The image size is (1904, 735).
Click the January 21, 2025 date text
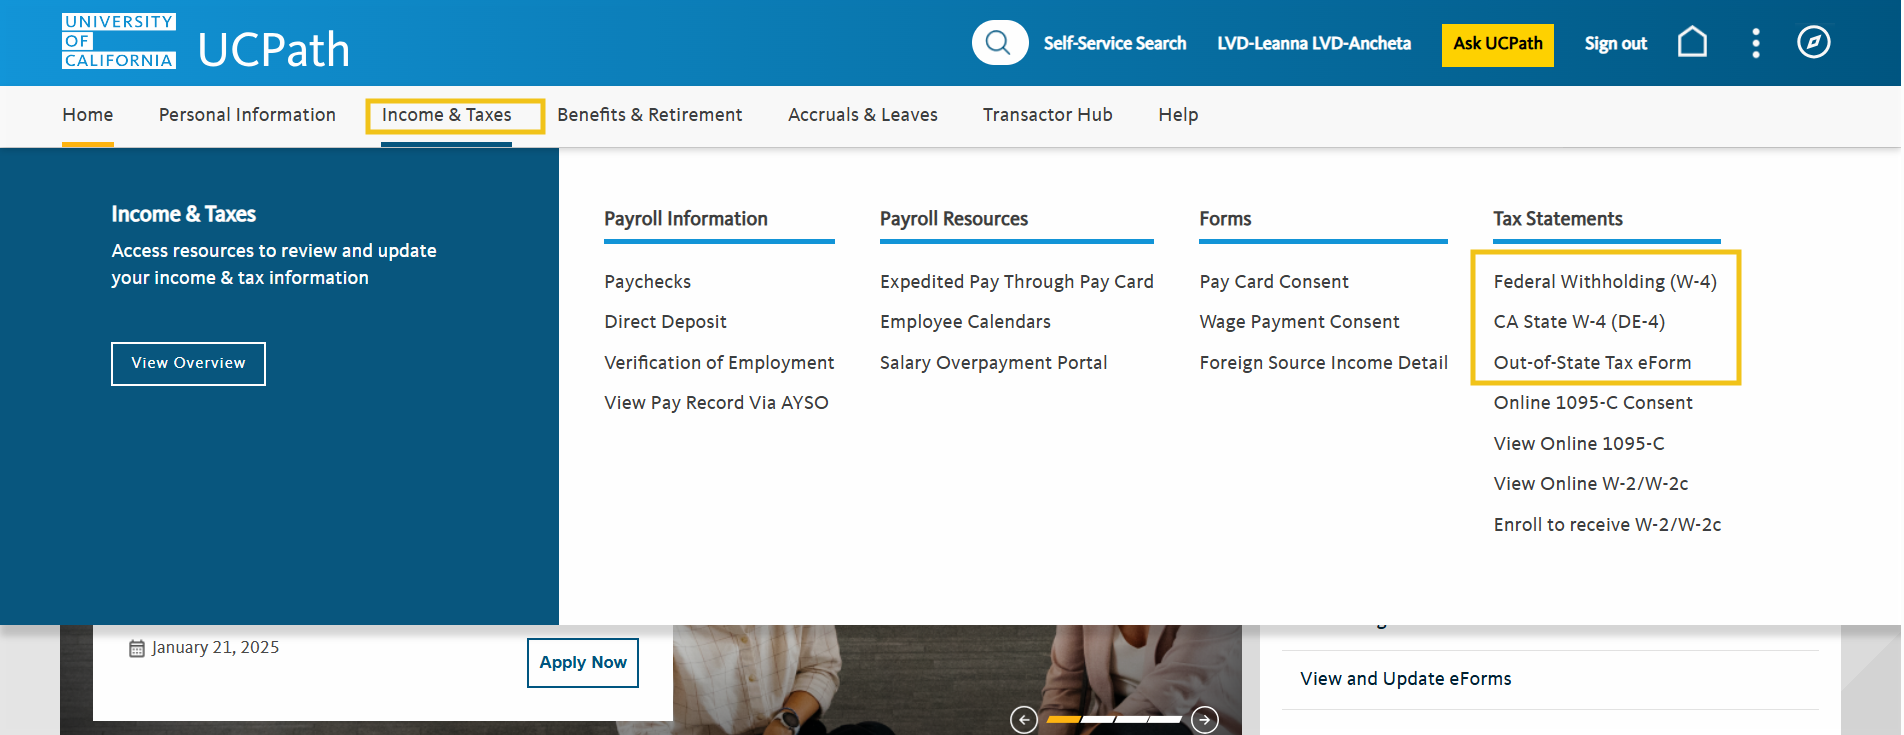216,648
